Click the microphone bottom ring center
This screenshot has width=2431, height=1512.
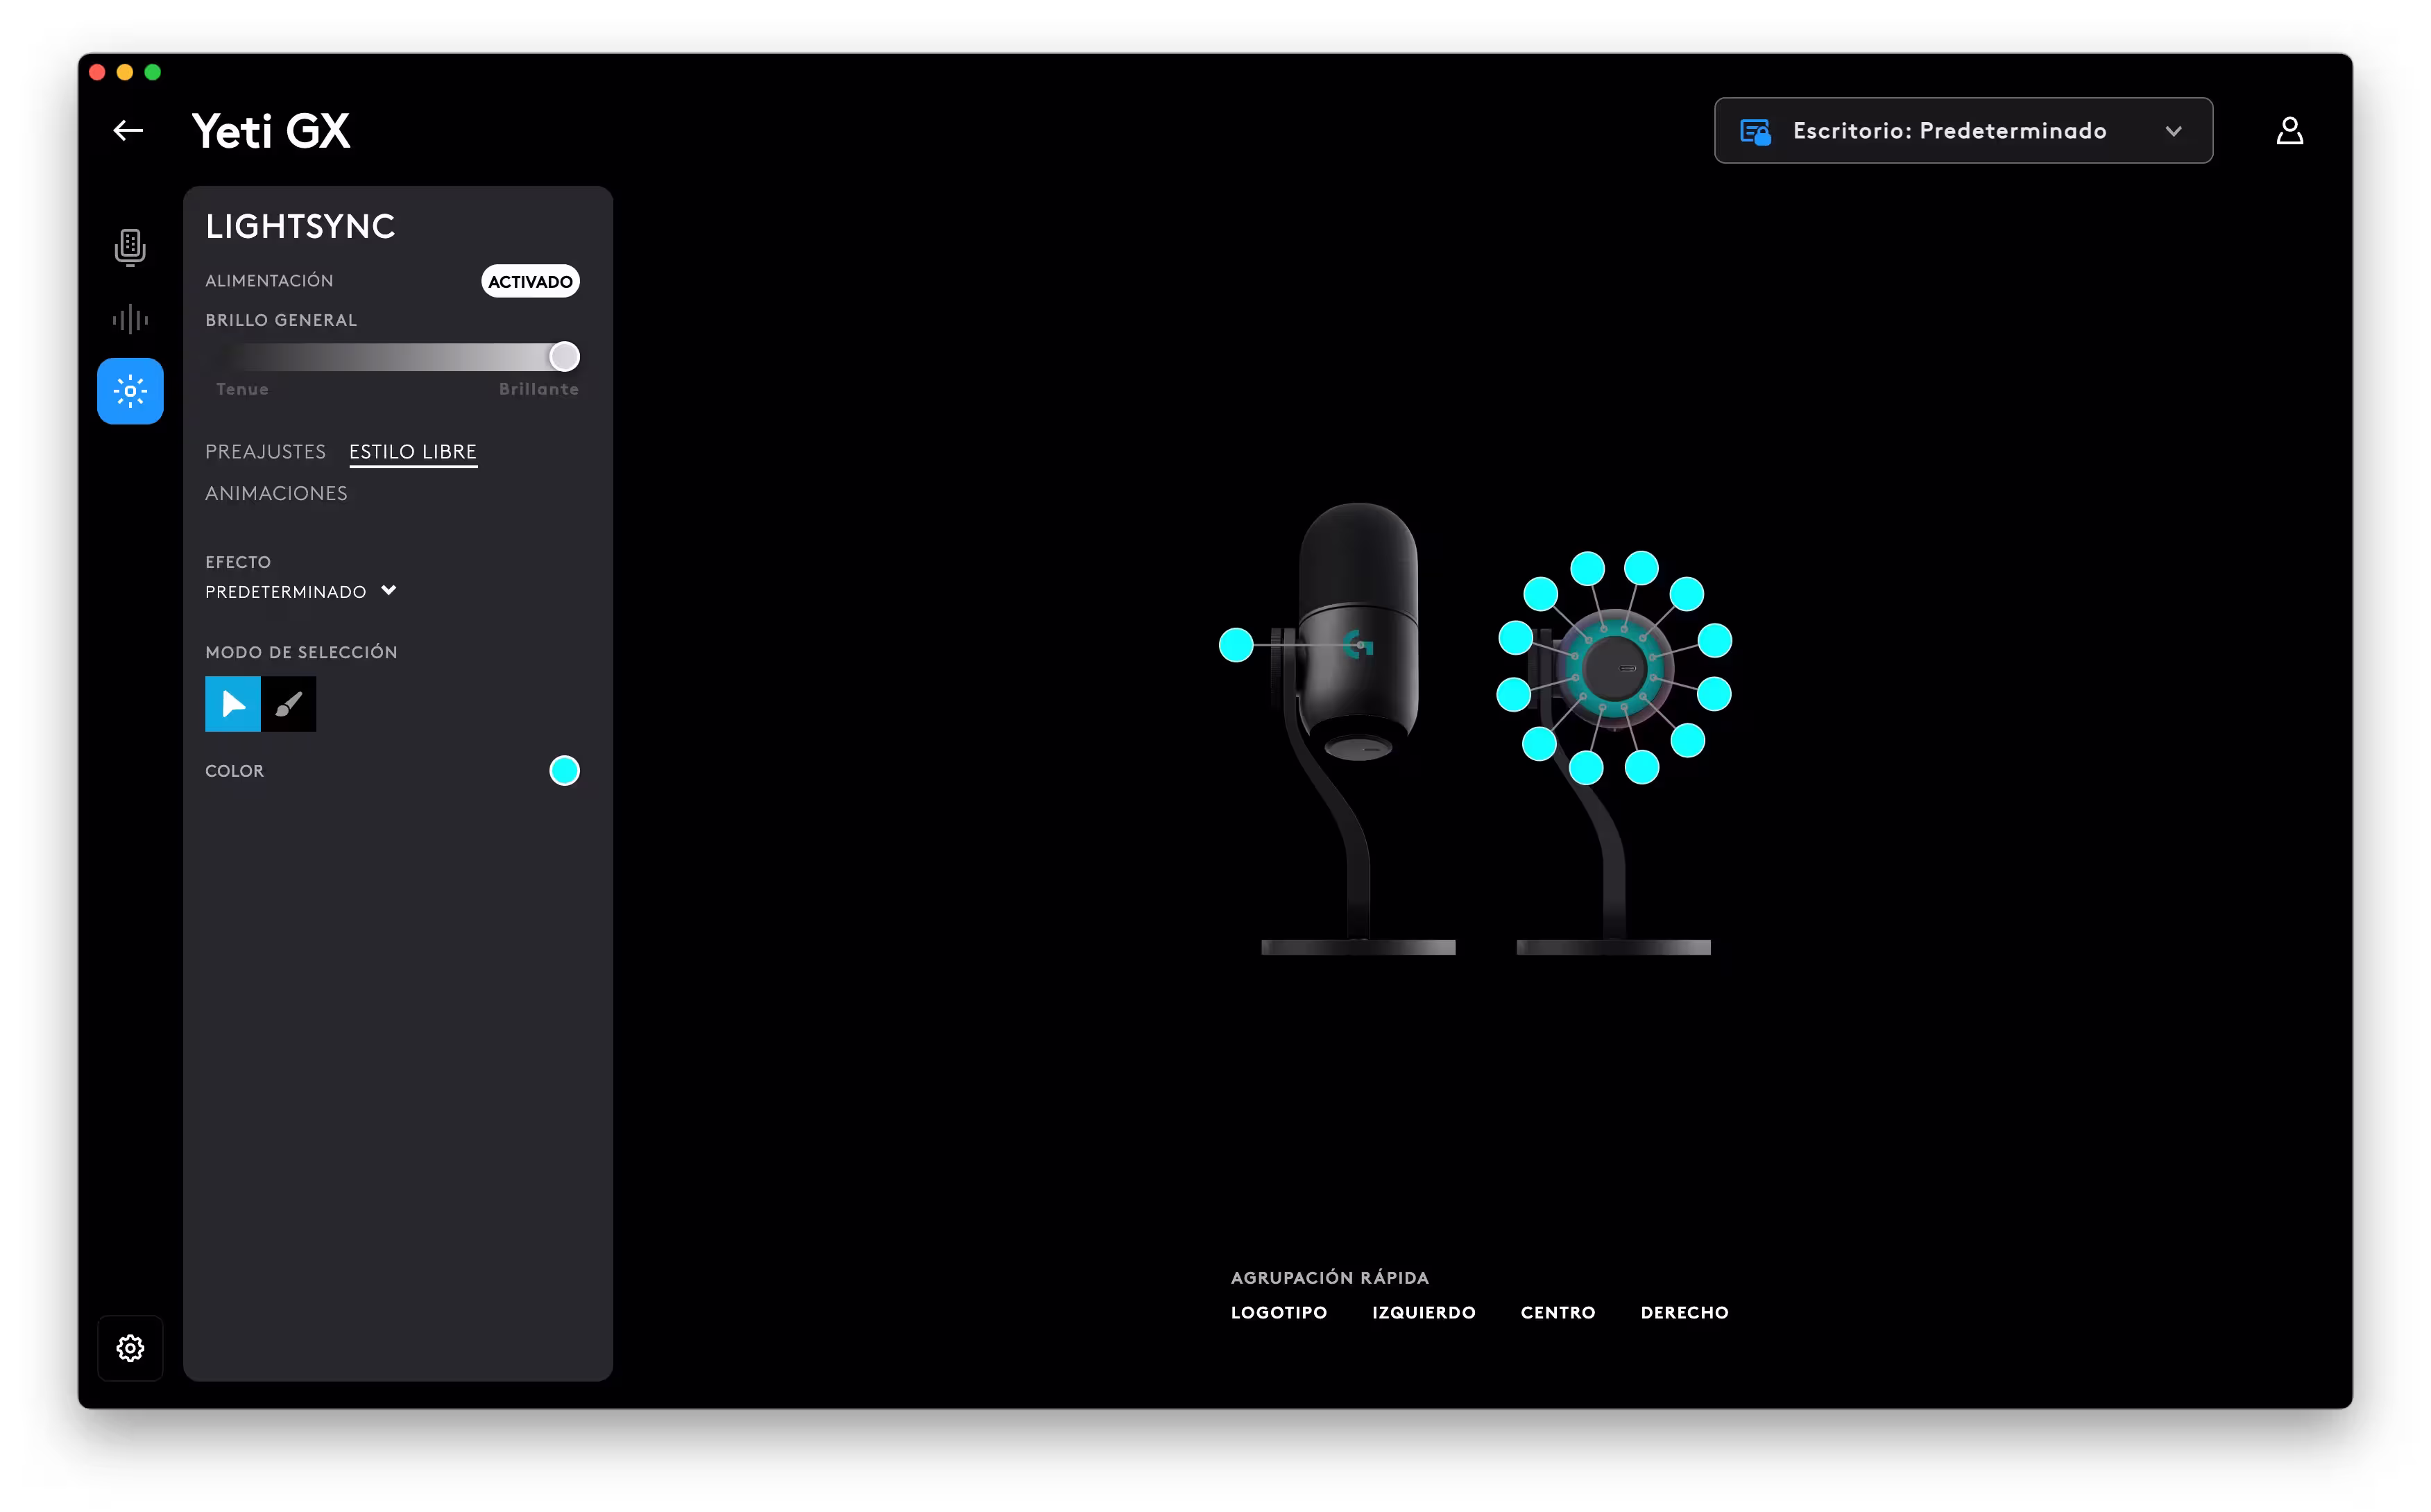(1614, 668)
